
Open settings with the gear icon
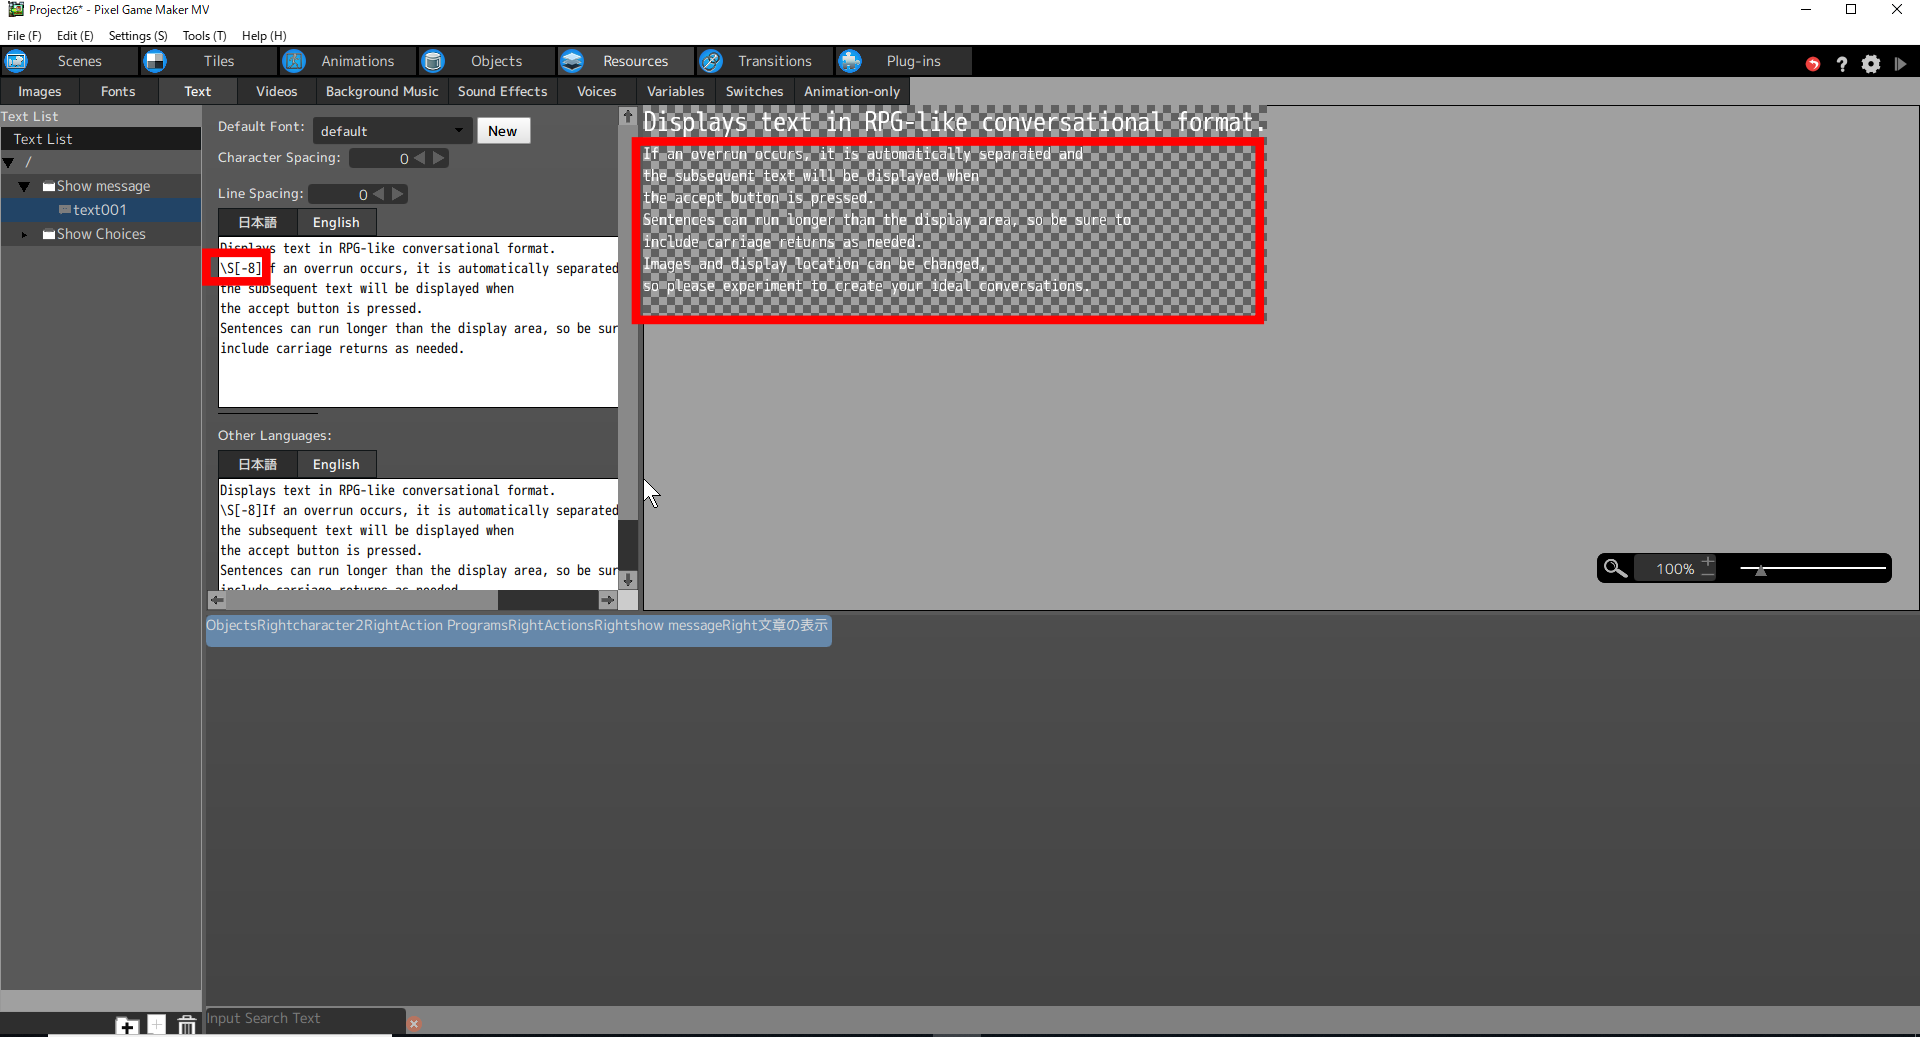point(1871,64)
